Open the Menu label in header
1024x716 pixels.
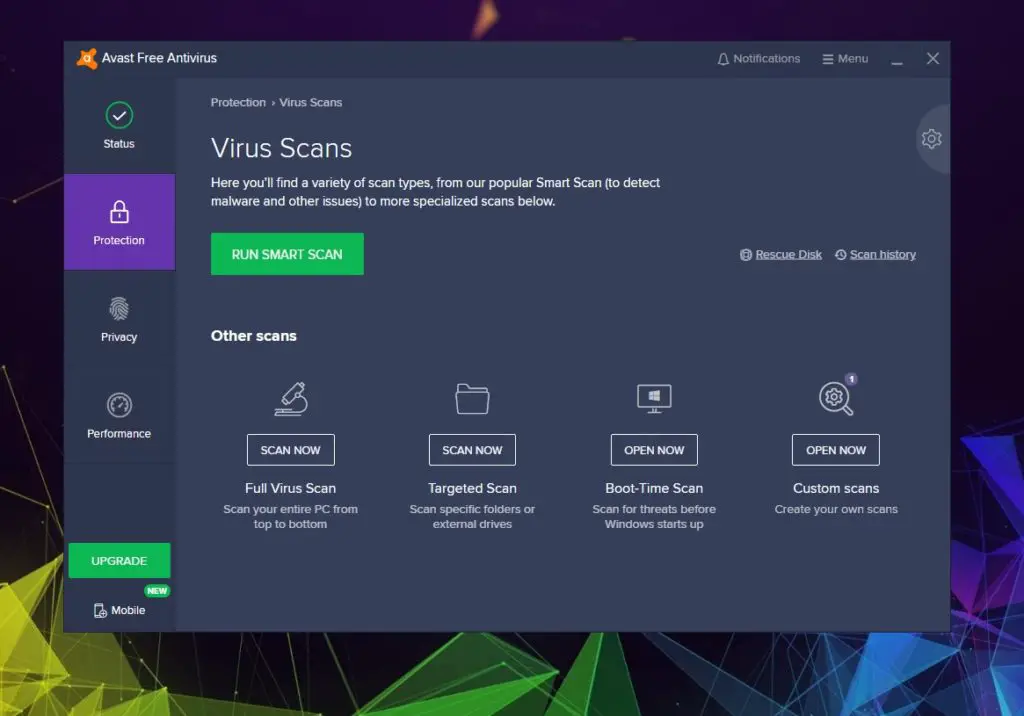pyautogui.click(x=853, y=59)
